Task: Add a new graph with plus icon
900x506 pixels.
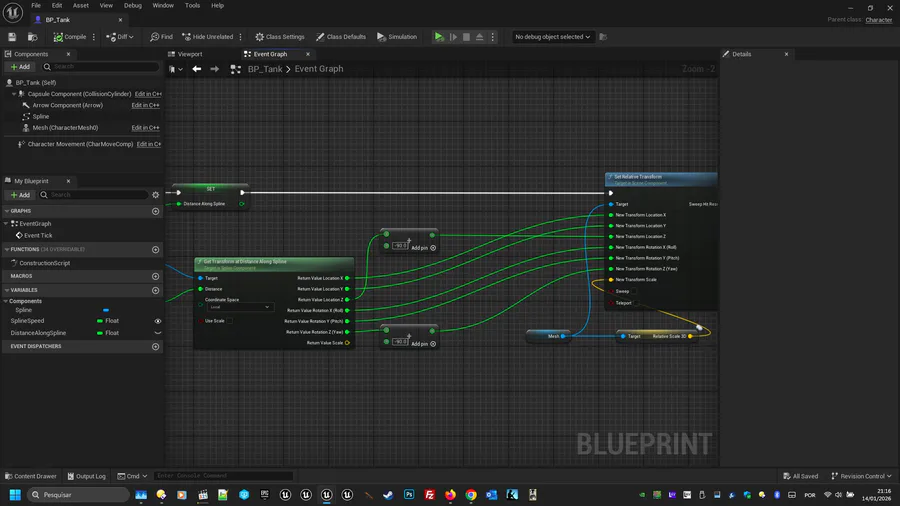Action: [x=156, y=211]
